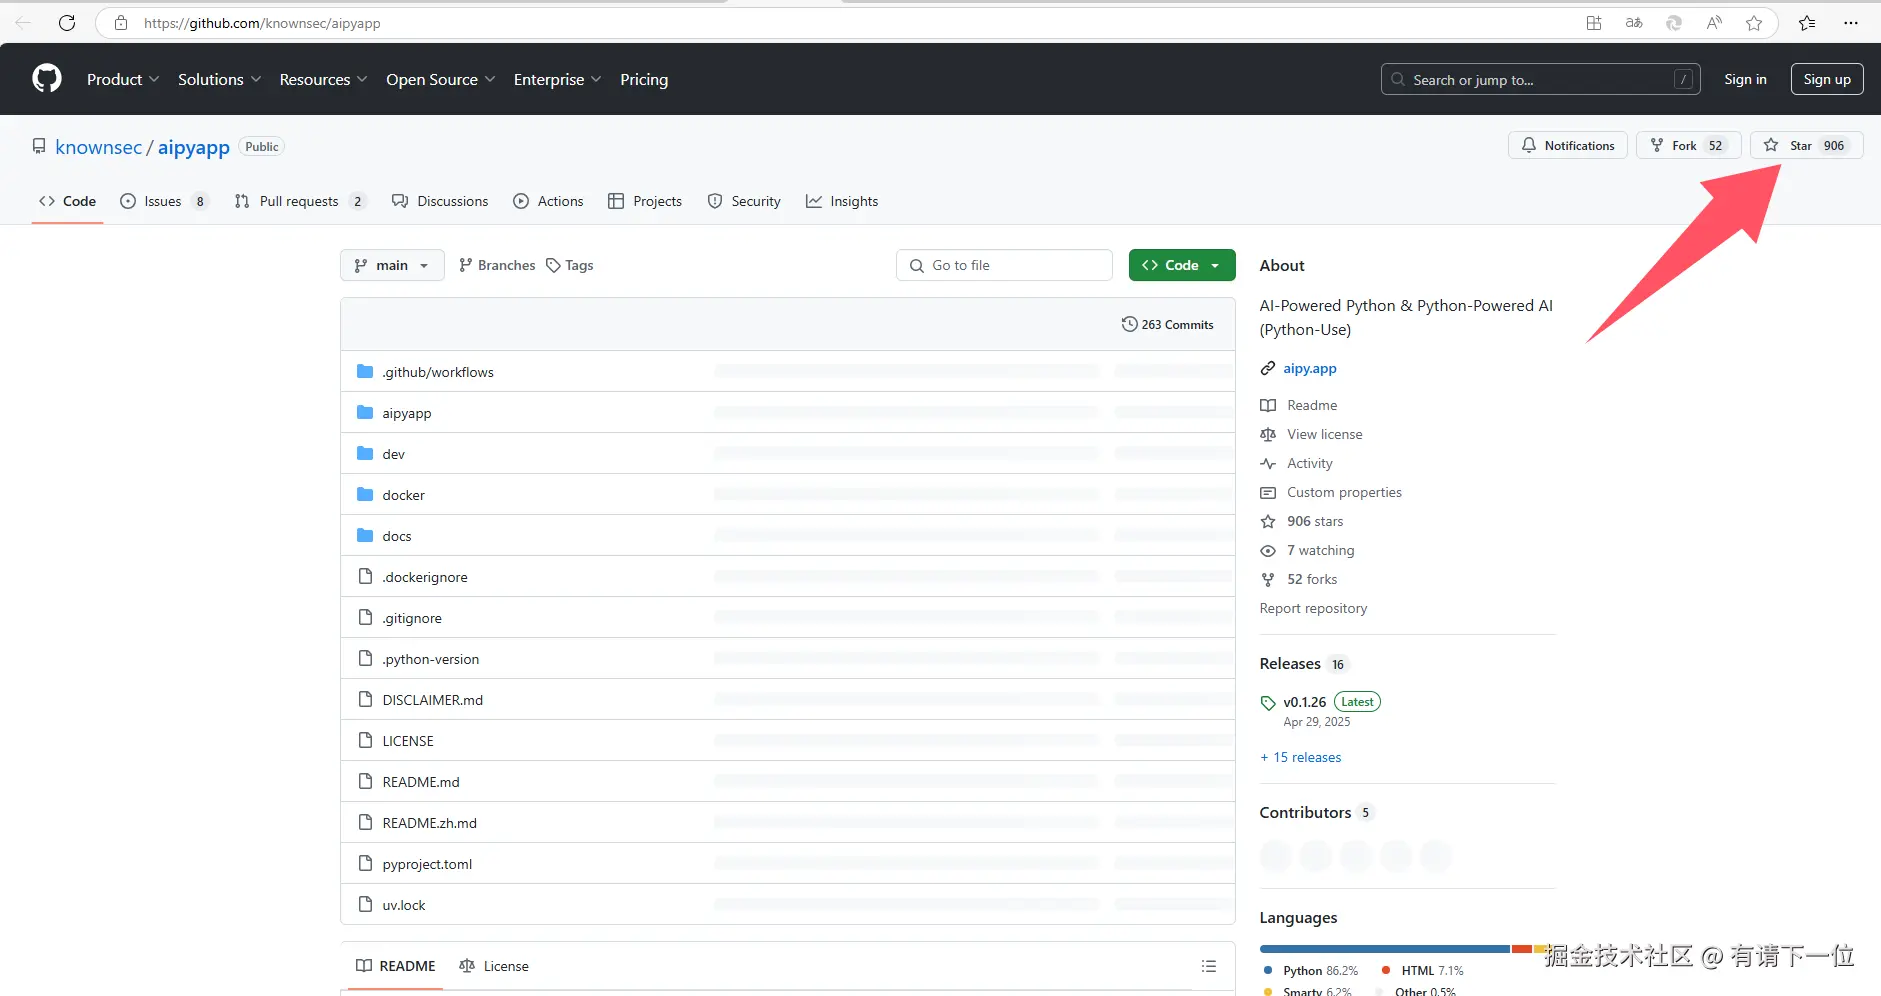Viewport: 1881px width, 996px height.
Task: Click the commit history clock icon
Action: coord(1130,324)
